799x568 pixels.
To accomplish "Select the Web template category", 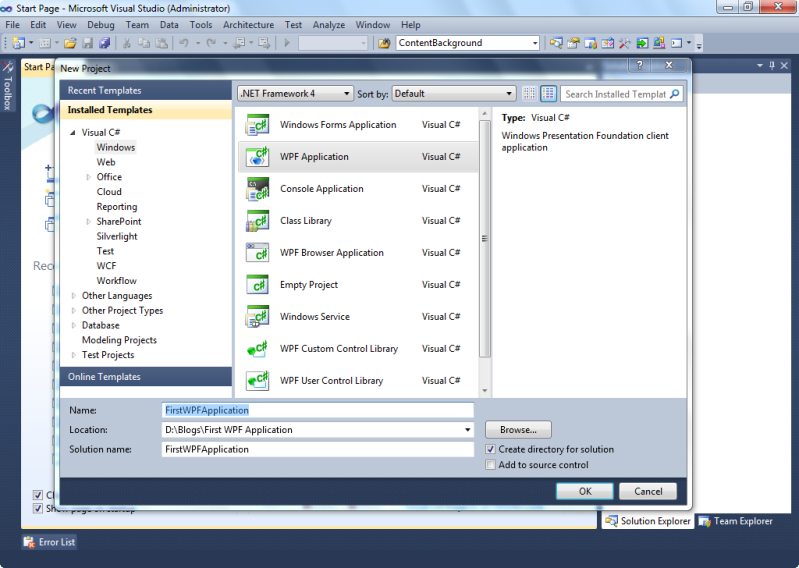I will point(106,163).
